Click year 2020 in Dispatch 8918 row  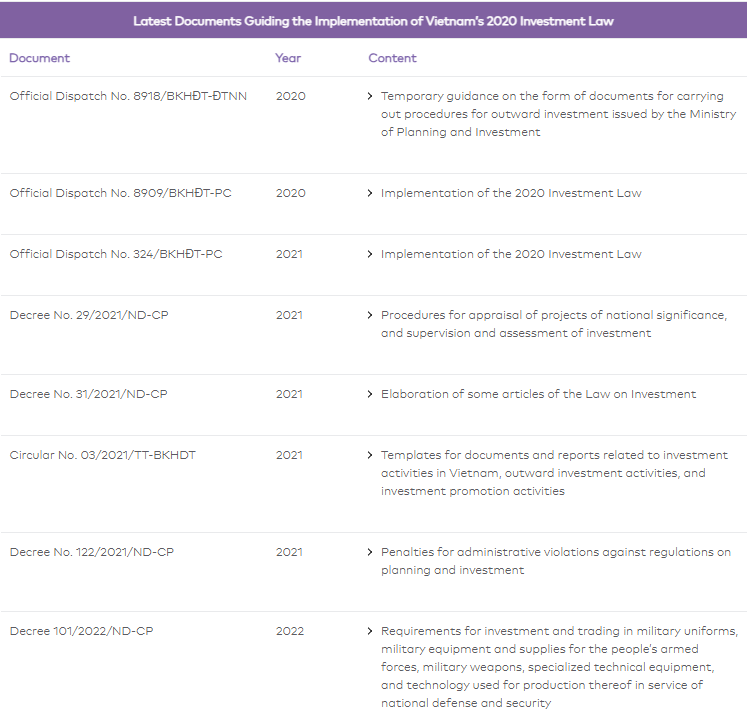(x=291, y=96)
